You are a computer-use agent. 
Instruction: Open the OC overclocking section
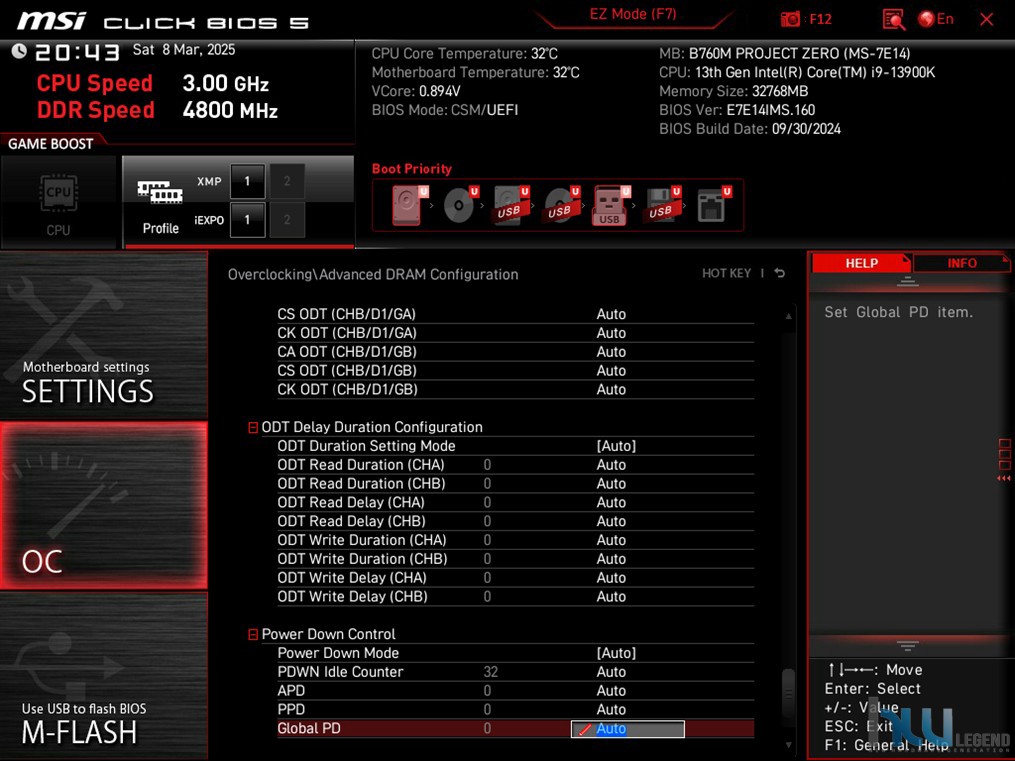click(x=104, y=505)
